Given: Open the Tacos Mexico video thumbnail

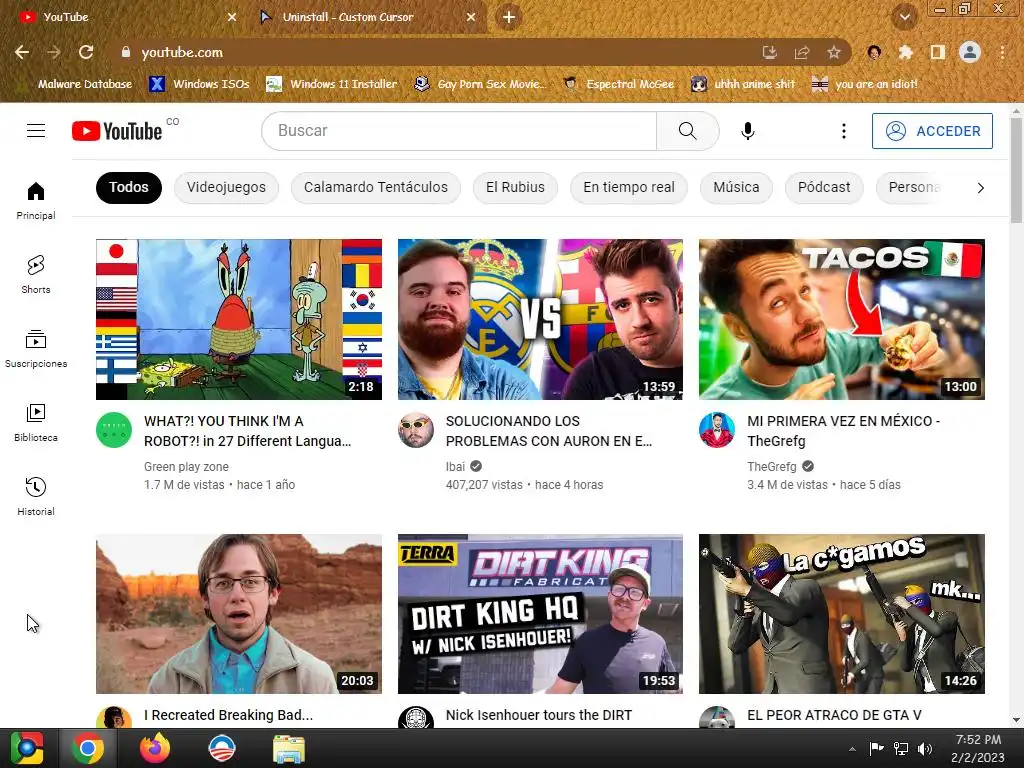Looking at the screenshot, I should click(841, 319).
